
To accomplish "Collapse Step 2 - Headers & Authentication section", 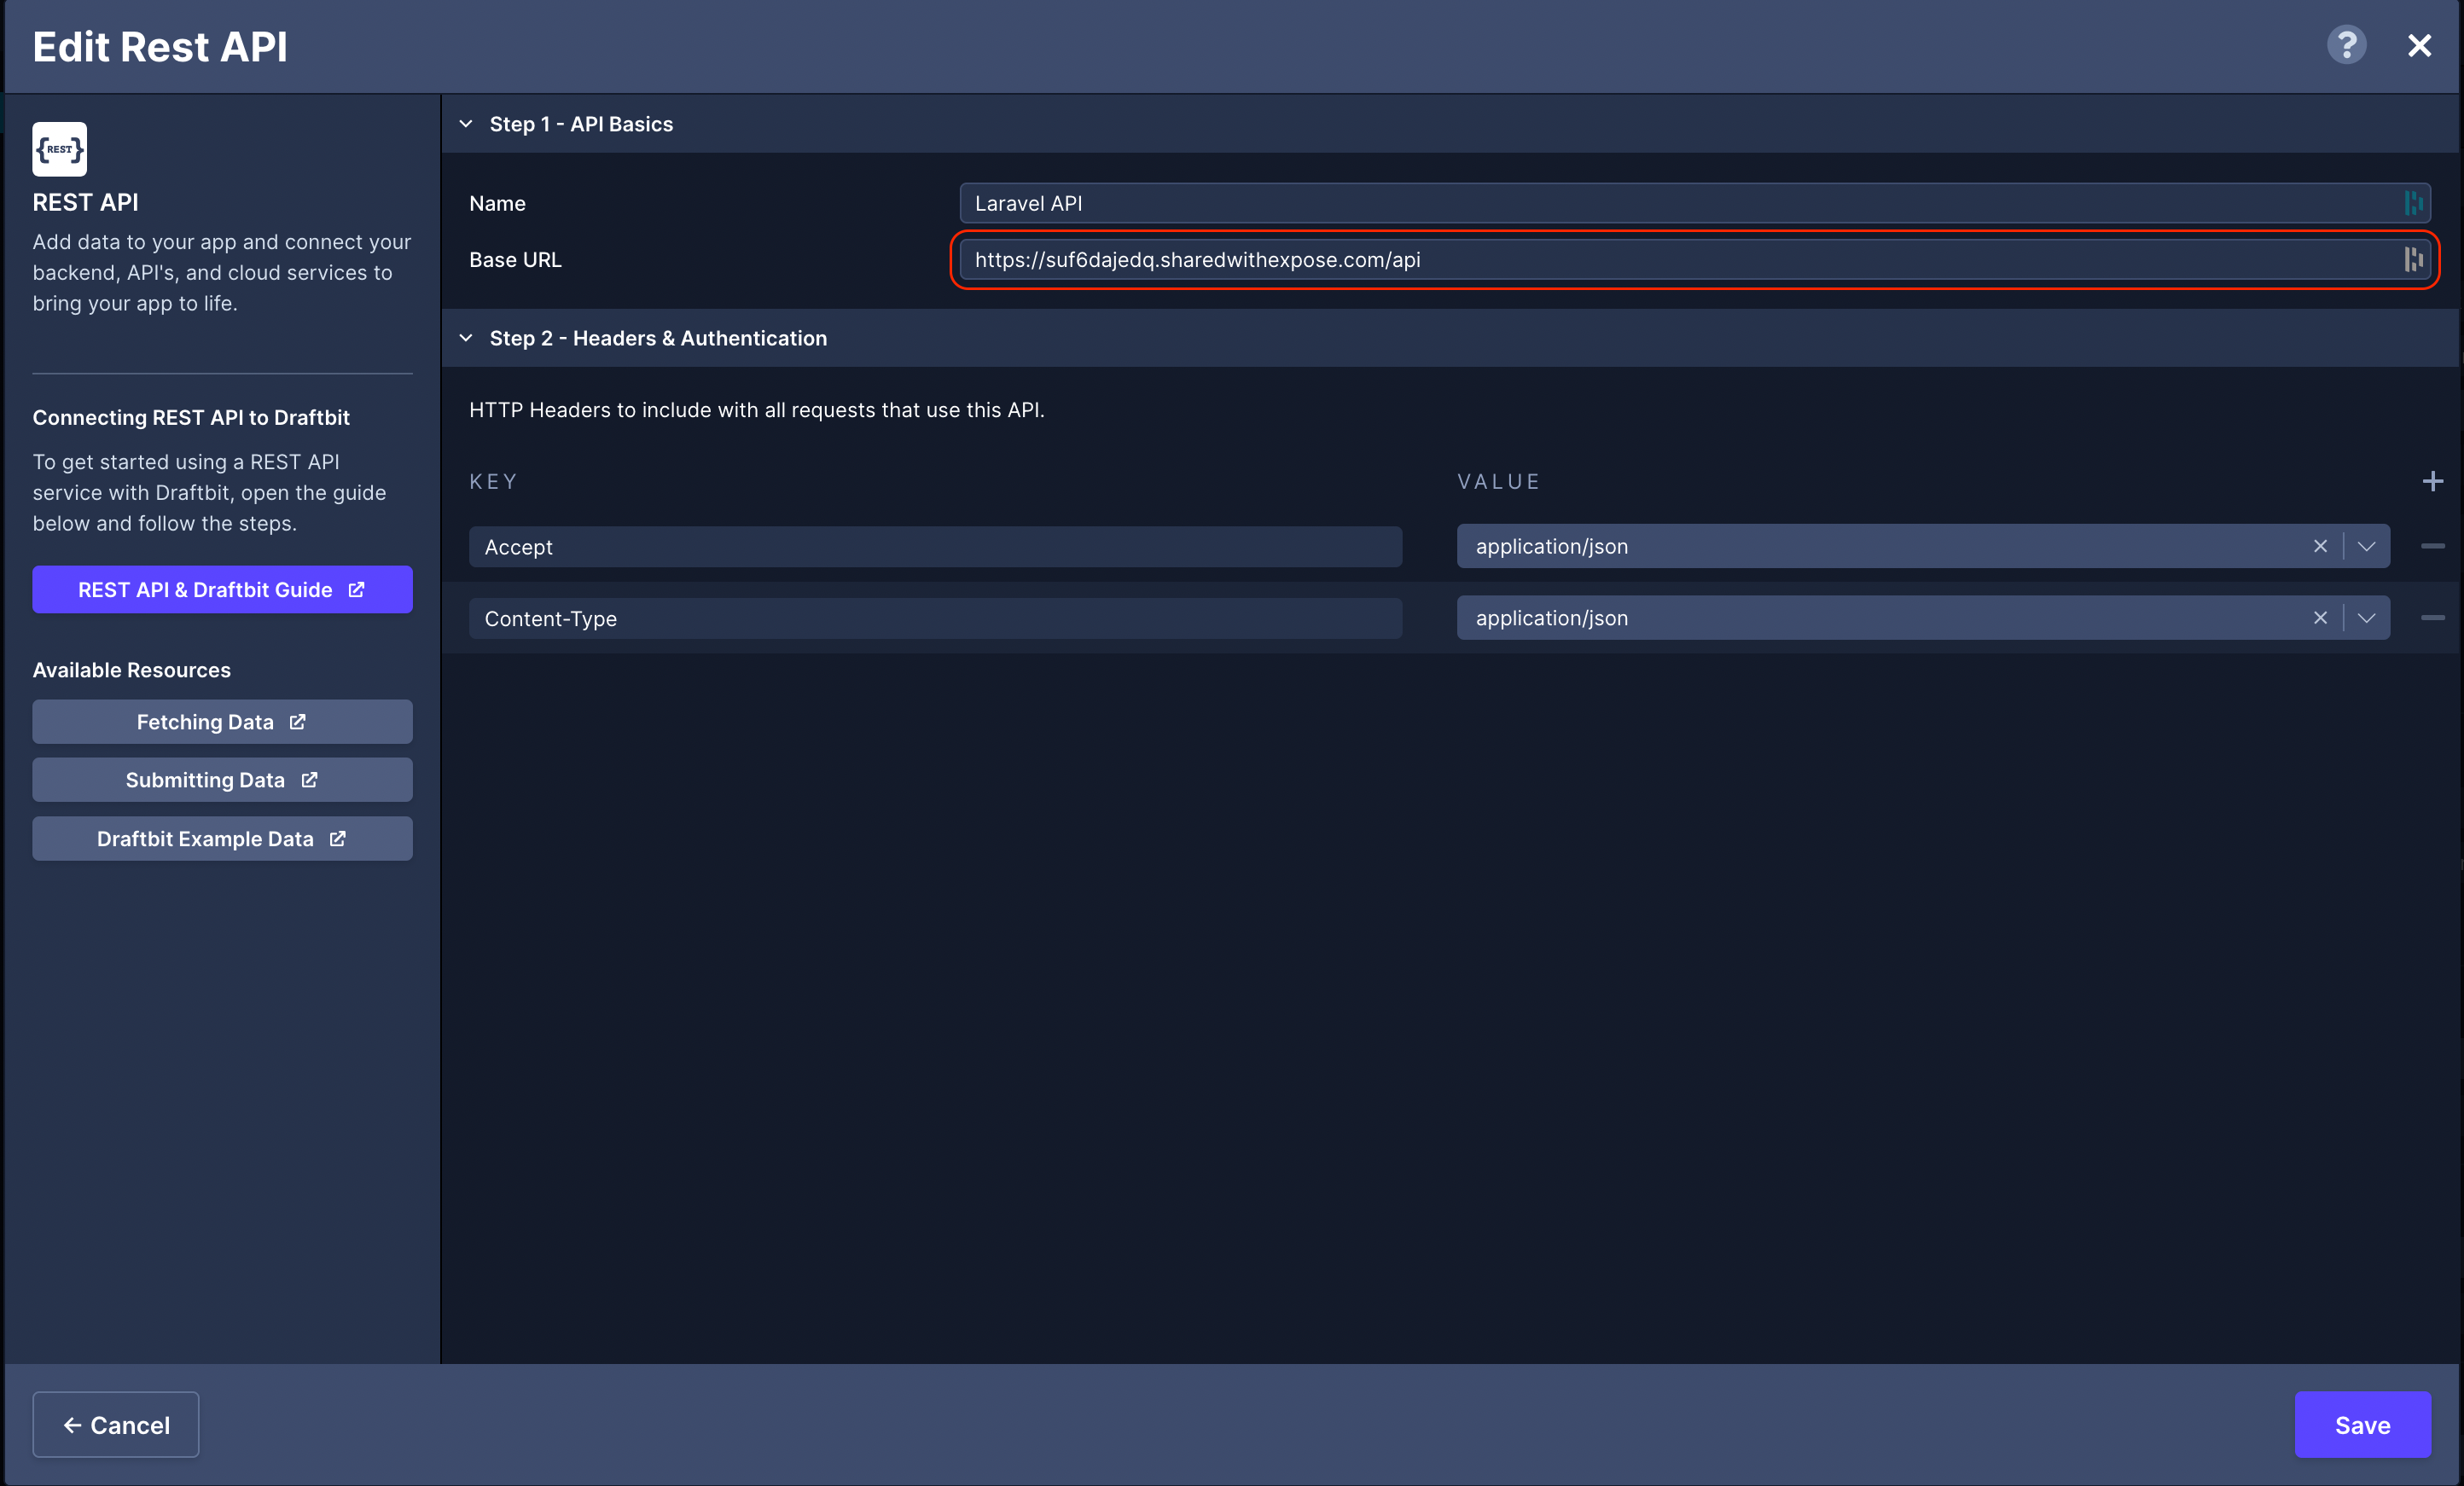I will (466, 338).
